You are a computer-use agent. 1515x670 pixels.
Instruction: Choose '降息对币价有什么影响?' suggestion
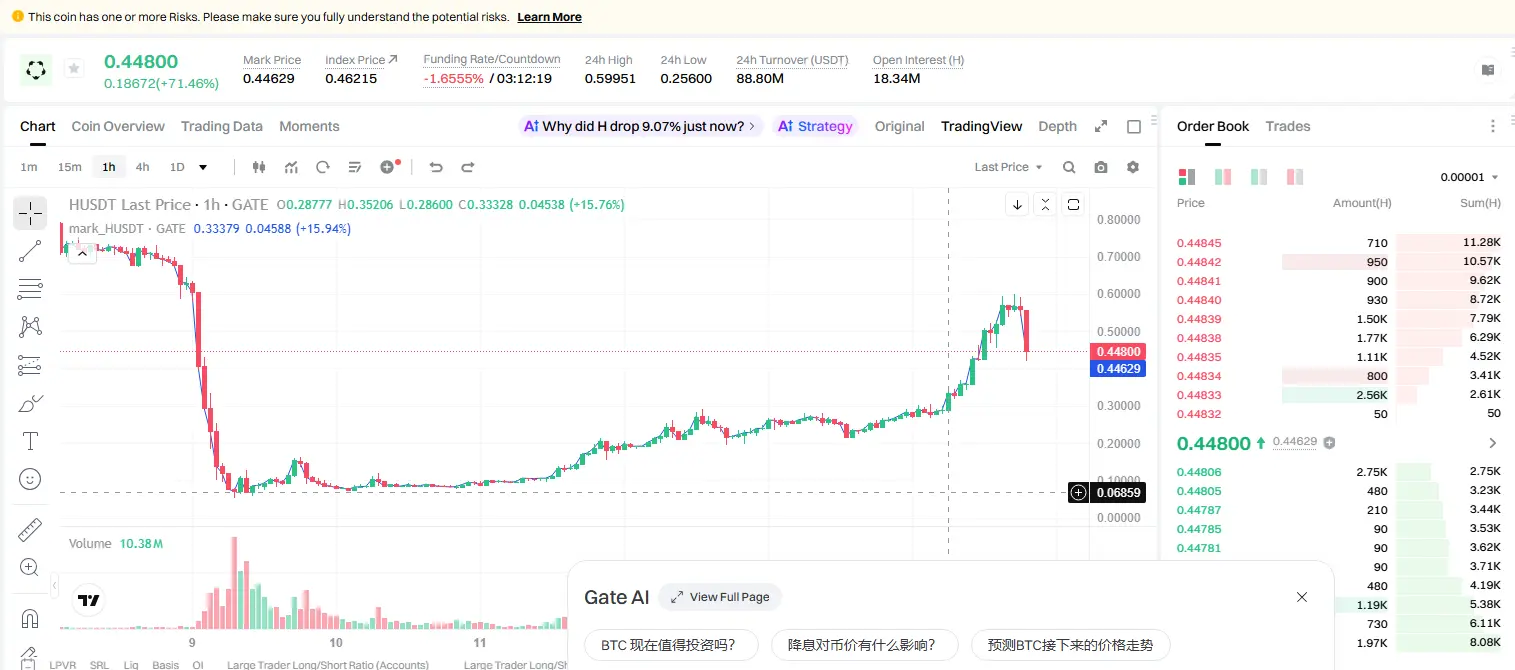tap(865, 645)
